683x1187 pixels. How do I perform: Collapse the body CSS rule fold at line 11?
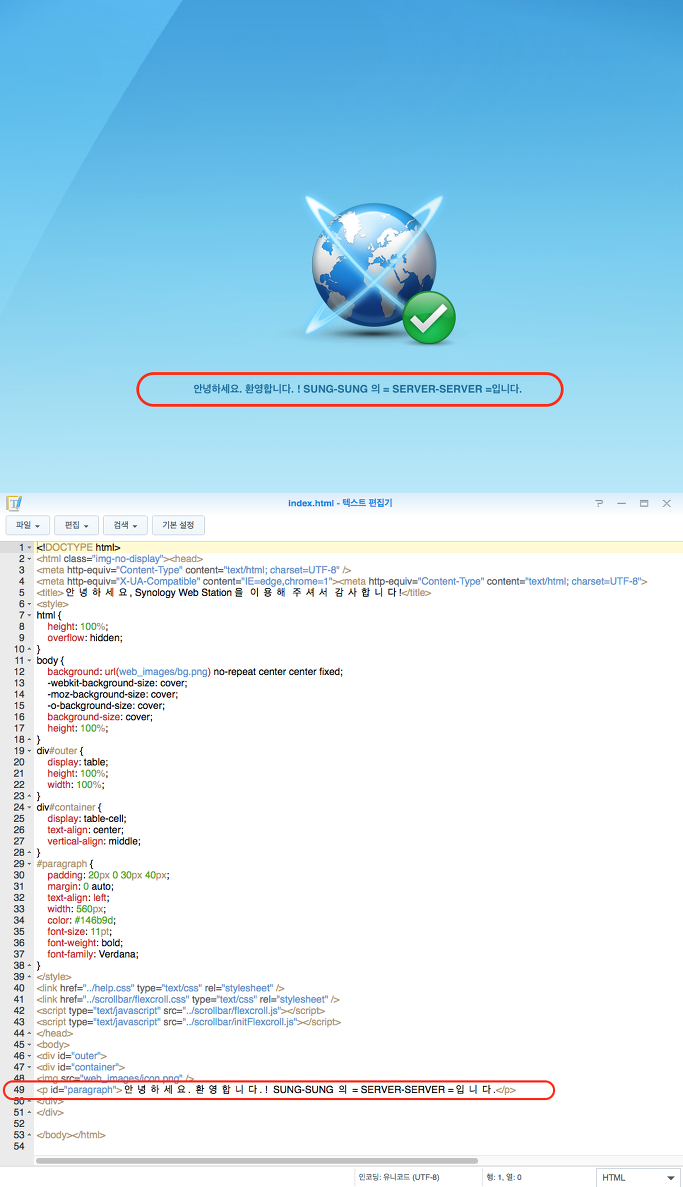coord(30,661)
